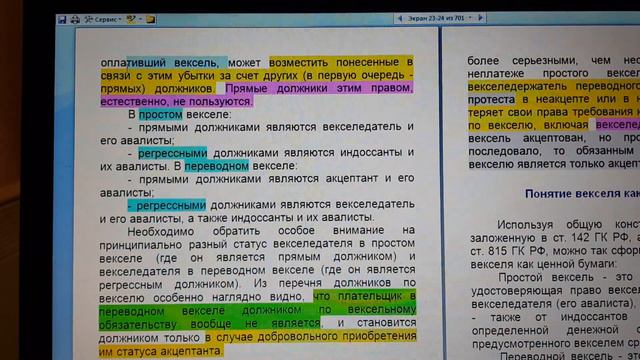Image resolution: width=640 pixels, height=360 pixels.
Task: Go to next screen with right arrow
Action: click(480, 18)
